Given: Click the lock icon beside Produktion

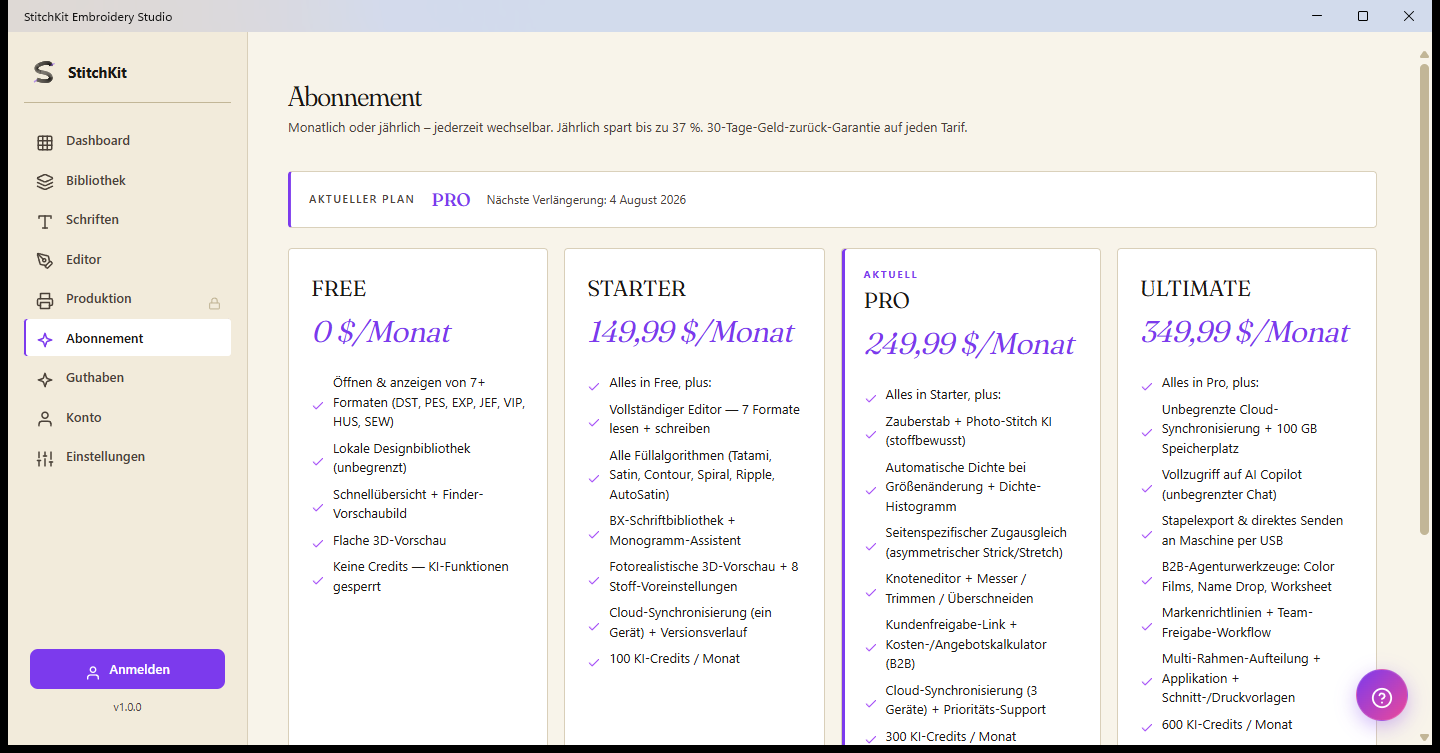Looking at the screenshot, I should click(214, 303).
